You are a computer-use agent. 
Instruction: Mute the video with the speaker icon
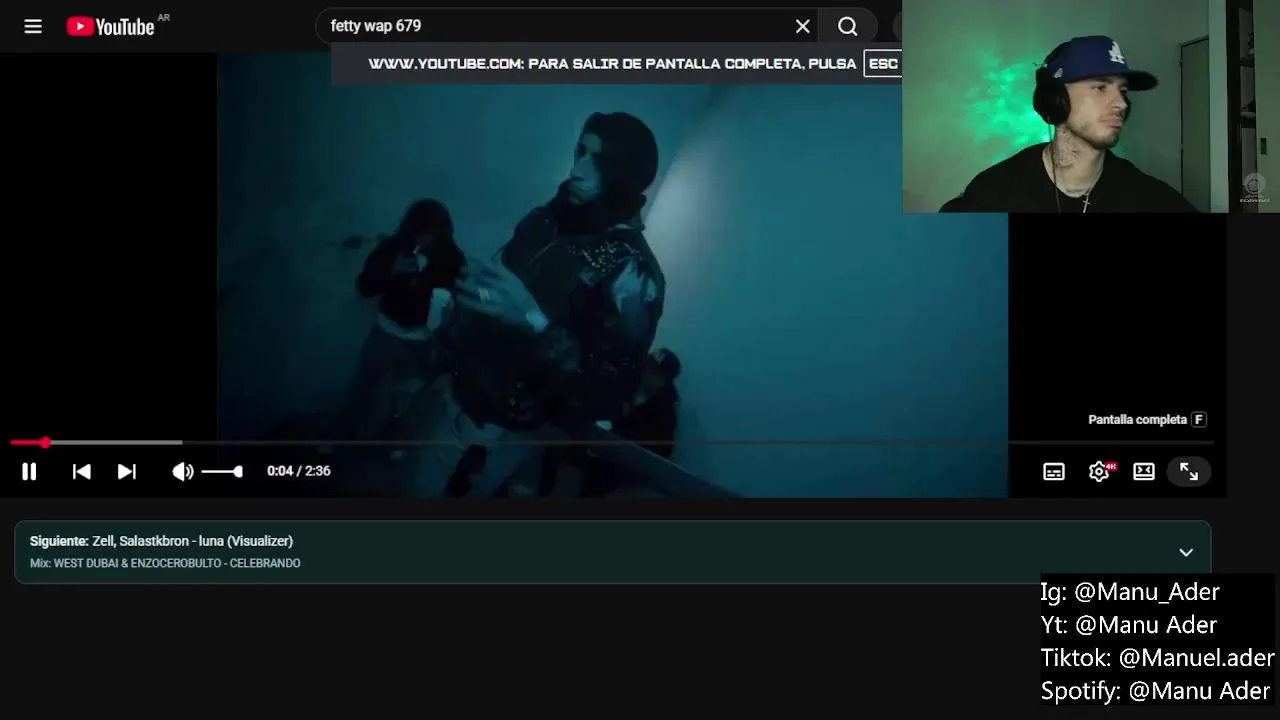click(182, 472)
